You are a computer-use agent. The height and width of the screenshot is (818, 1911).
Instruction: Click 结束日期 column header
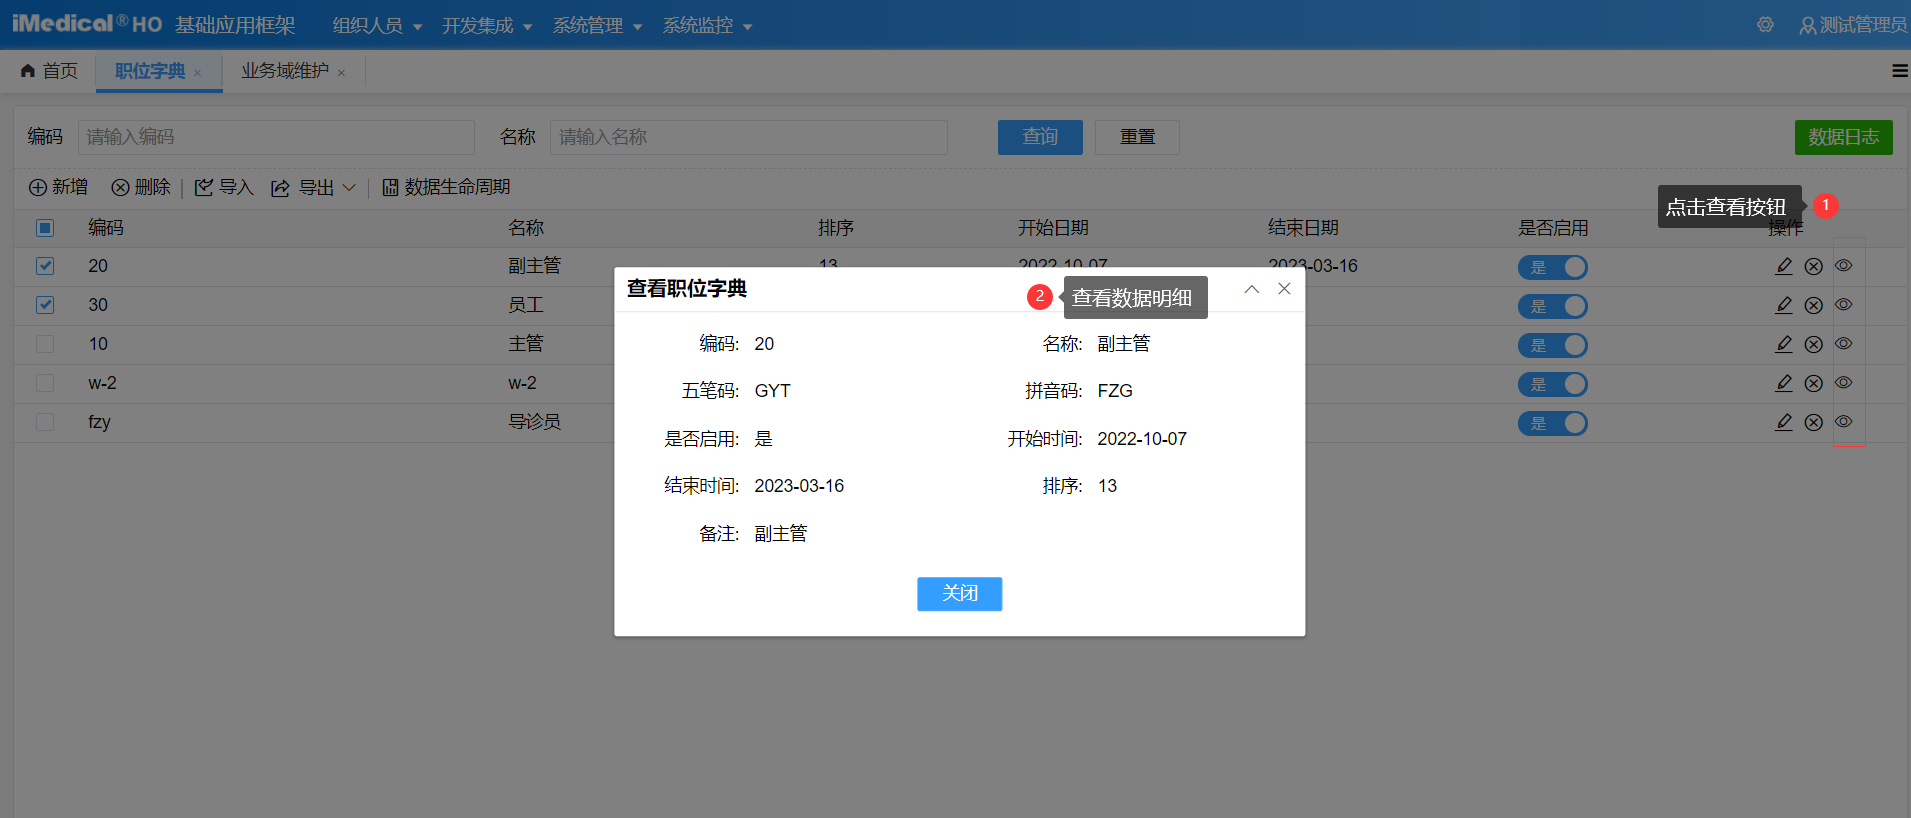click(x=1303, y=228)
